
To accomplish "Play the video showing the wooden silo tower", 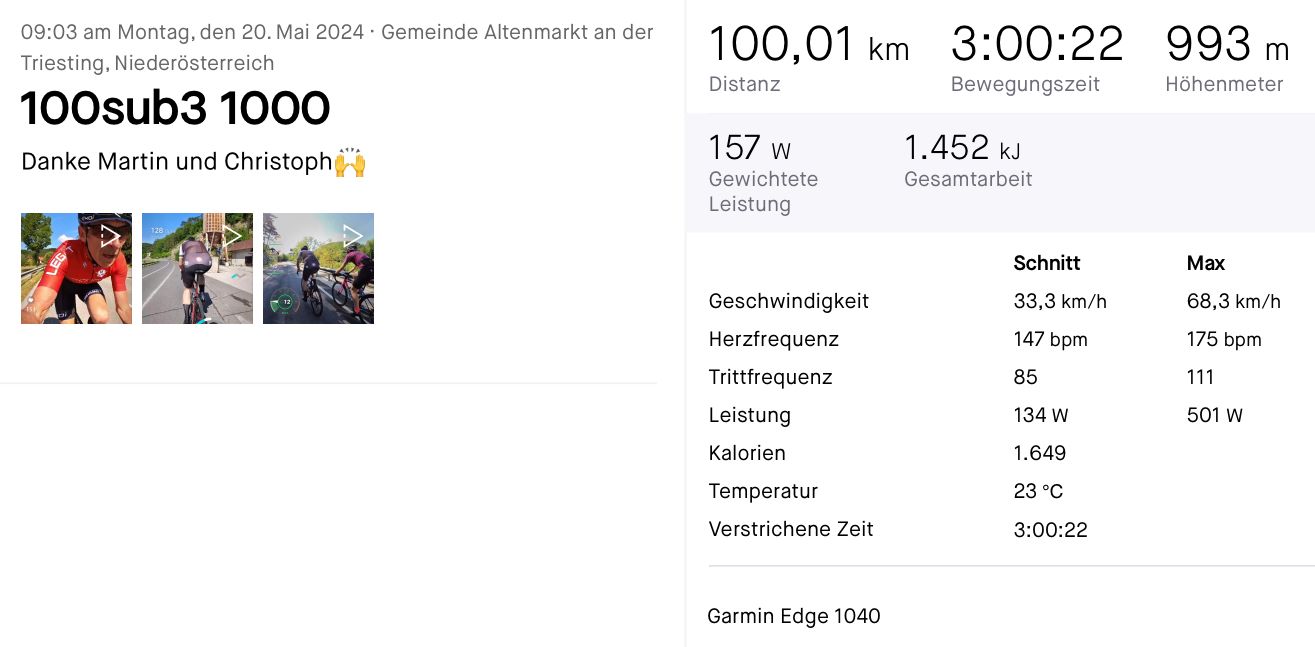I will [x=197, y=268].
